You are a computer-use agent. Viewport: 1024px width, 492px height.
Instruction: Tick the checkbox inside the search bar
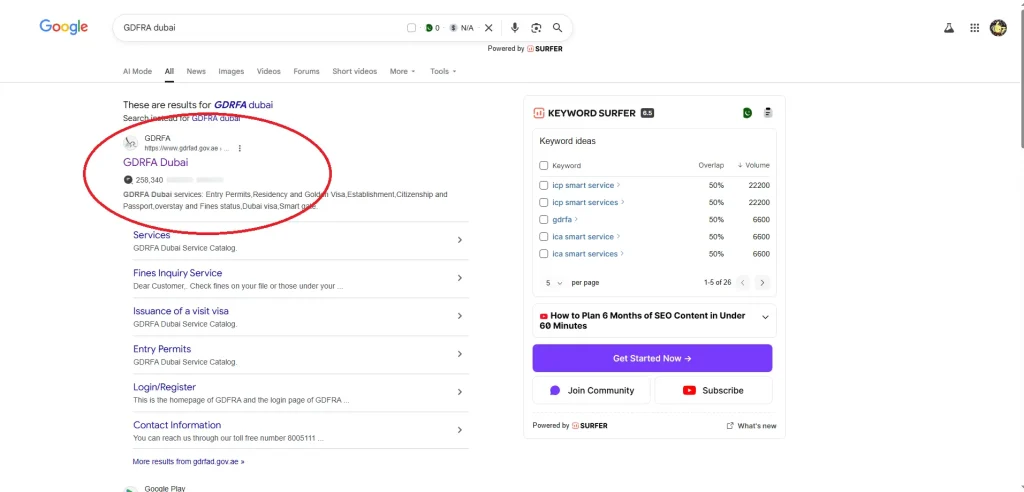tap(411, 28)
